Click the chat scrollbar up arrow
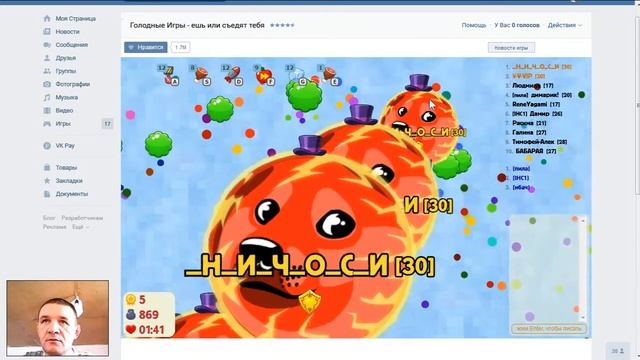Image resolution: width=640 pixels, height=360 pixels. (x=583, y=220)
